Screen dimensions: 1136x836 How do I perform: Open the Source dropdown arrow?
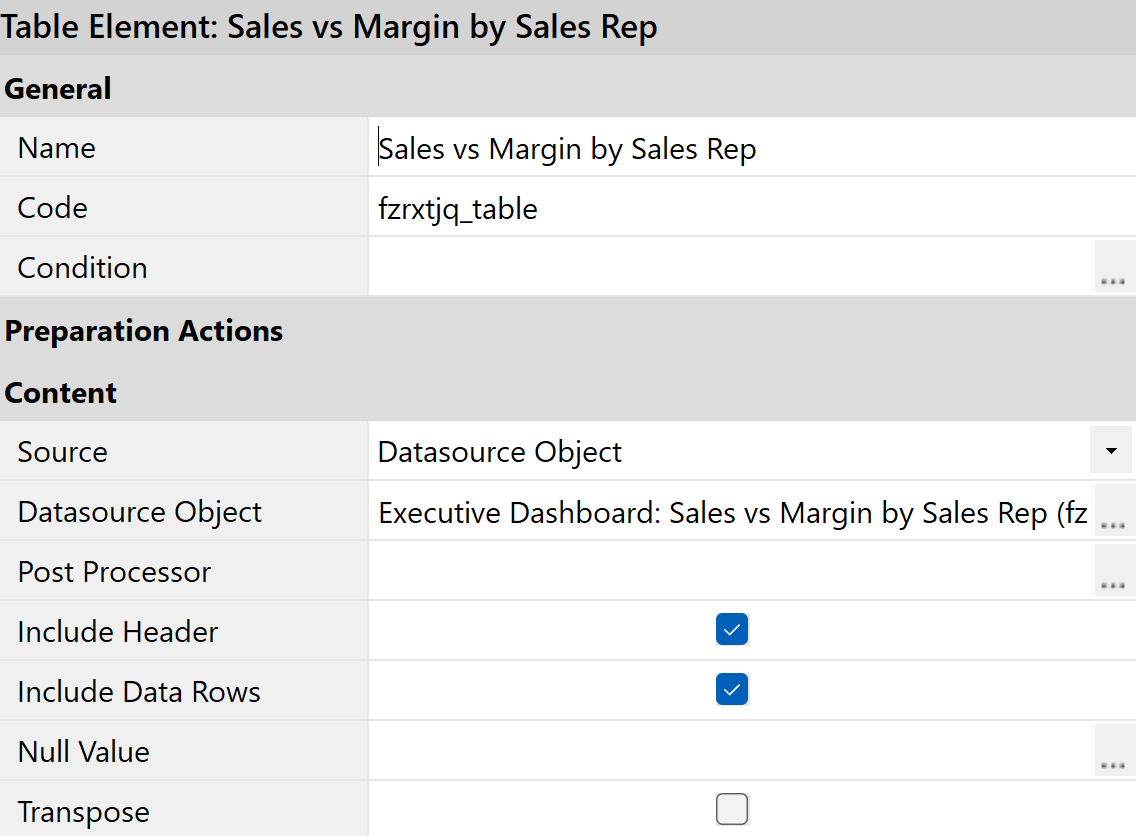pyautogui.click(x=1111, y=451)
